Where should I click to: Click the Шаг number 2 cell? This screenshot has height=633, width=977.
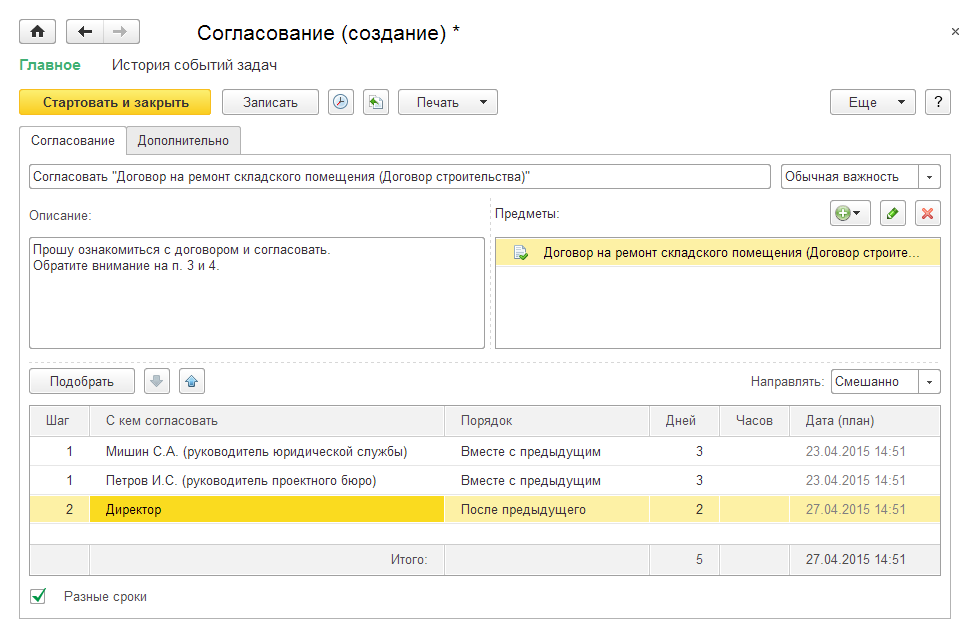pos(59,510)
